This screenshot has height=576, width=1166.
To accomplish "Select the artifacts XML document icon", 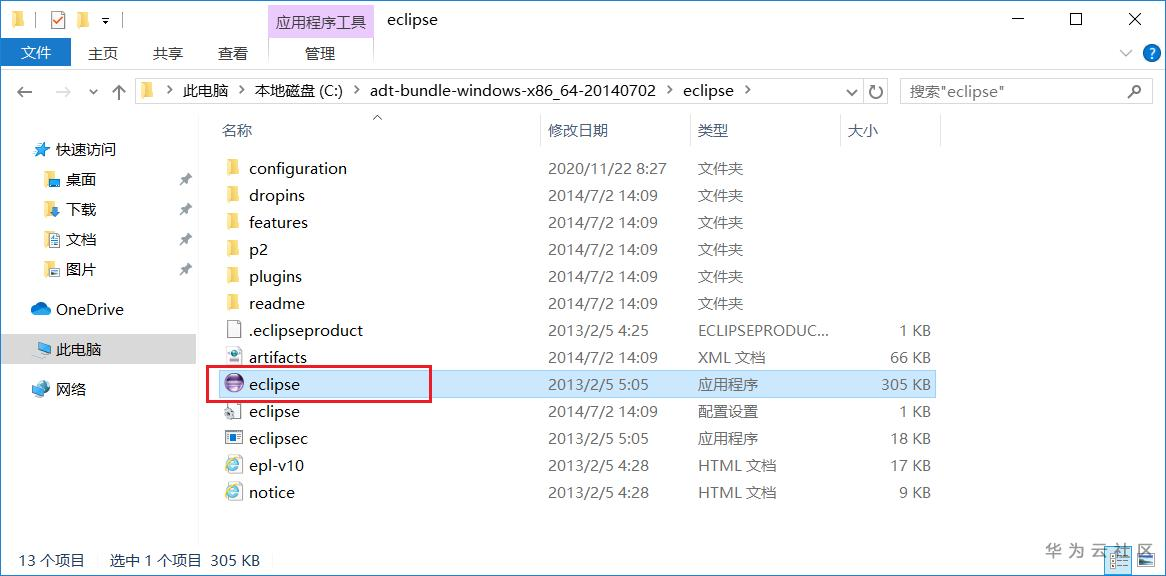I will tap(234, 357).
